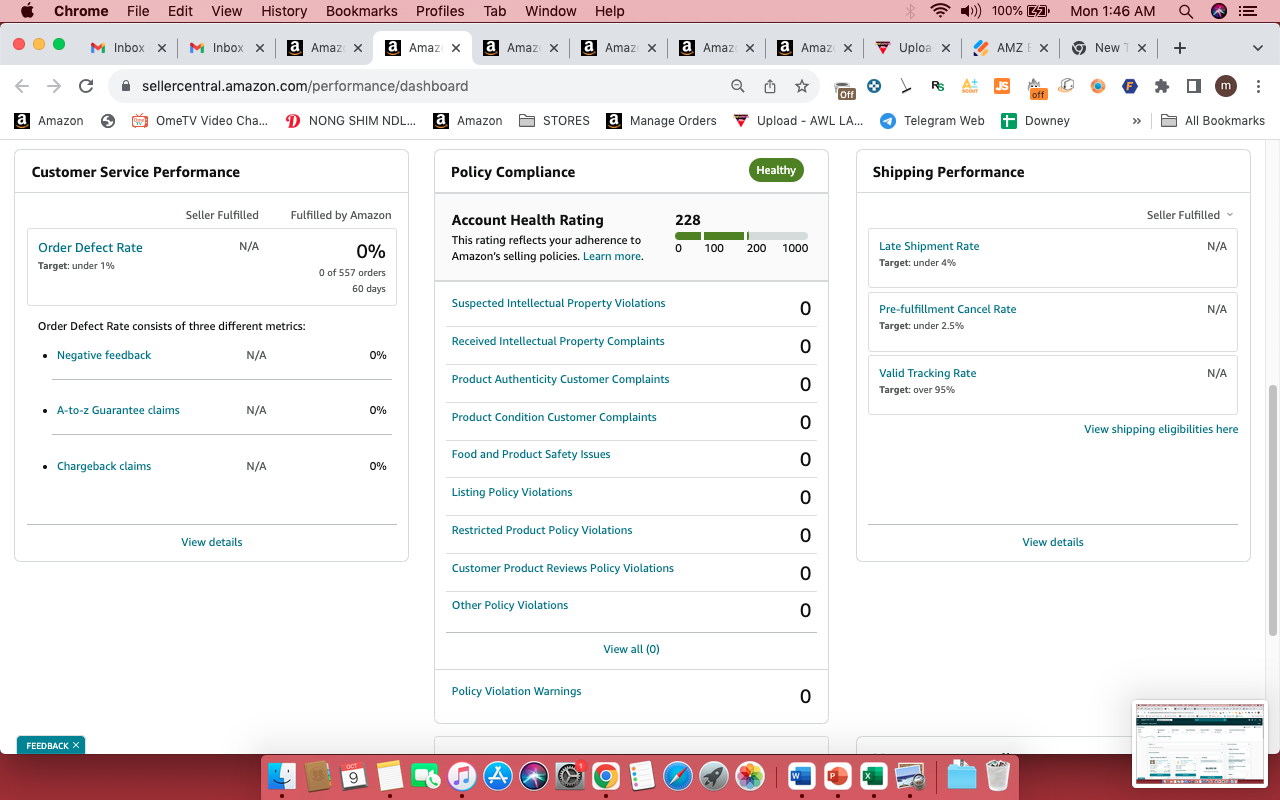Open the screenshot preview thumbnail
The image size is (1280, 800).
click(1199, 744)
